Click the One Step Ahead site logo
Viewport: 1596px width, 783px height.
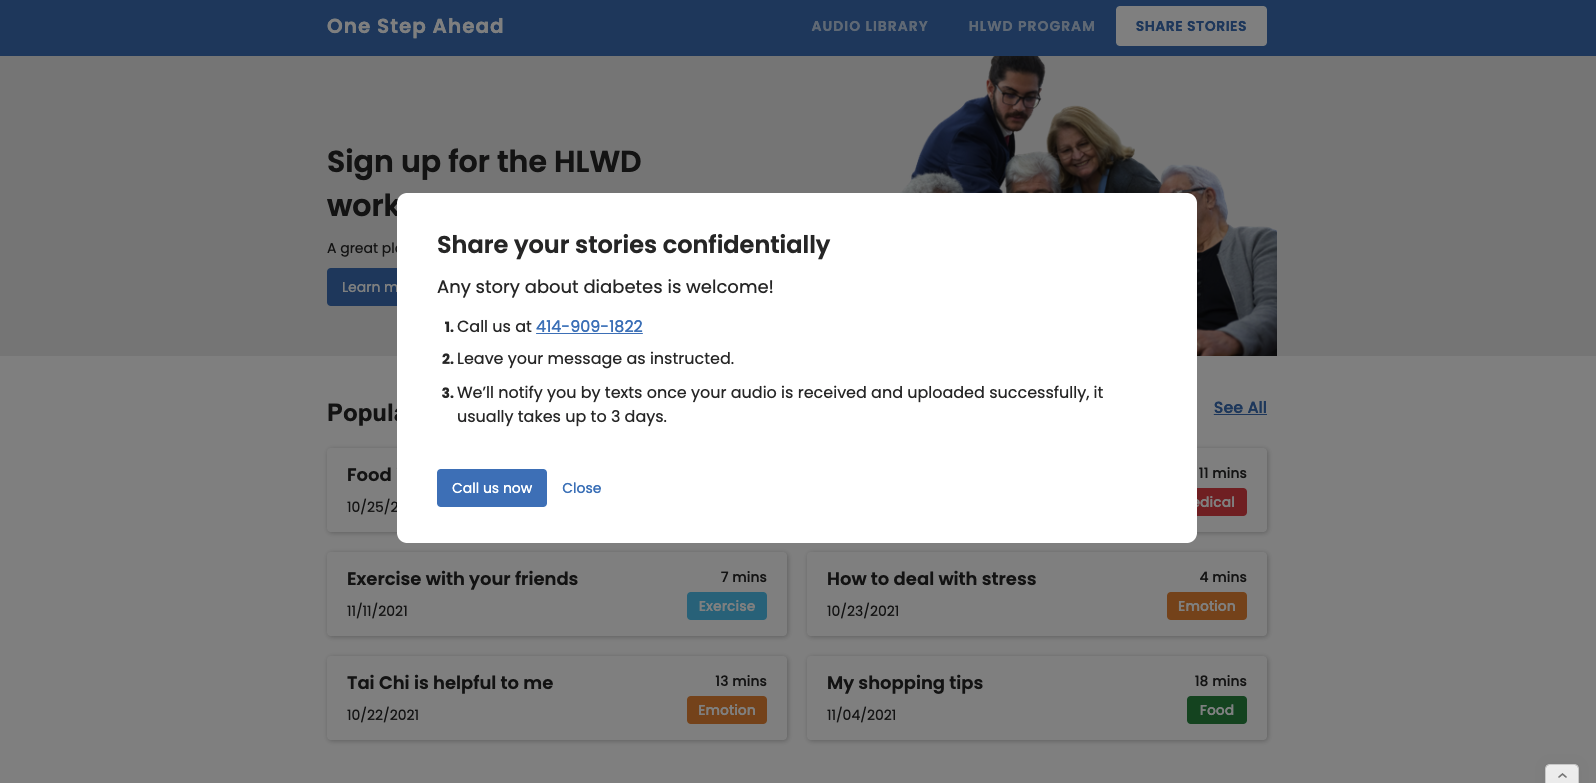pos(415,26)
